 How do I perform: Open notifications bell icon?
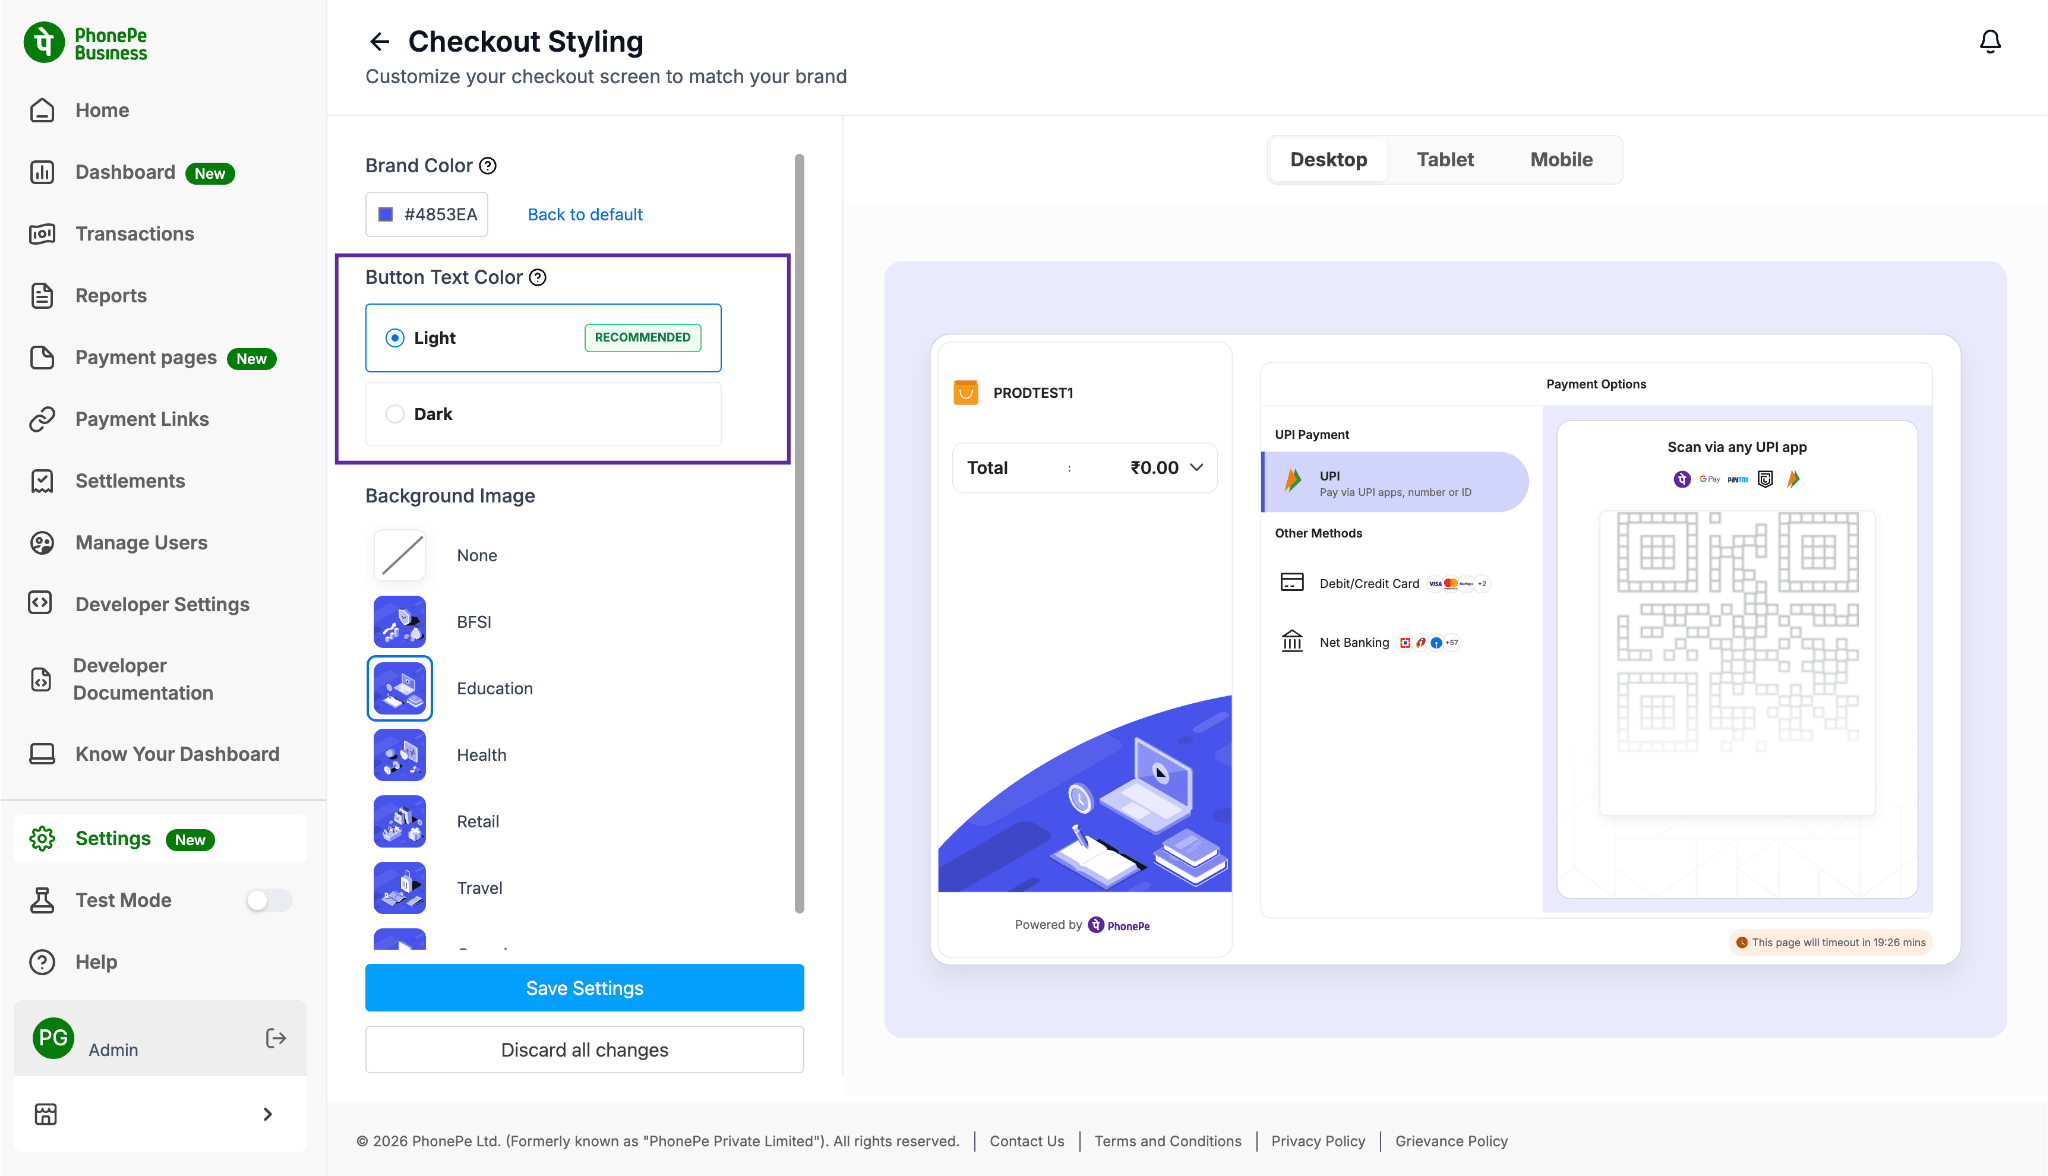click(x=1990, y=41)
